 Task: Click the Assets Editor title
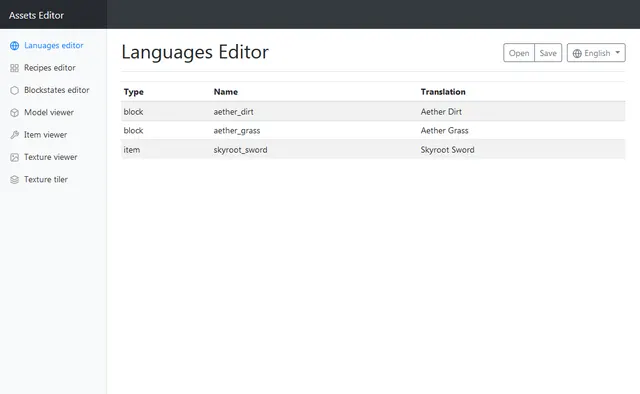(x=36, y=15)
